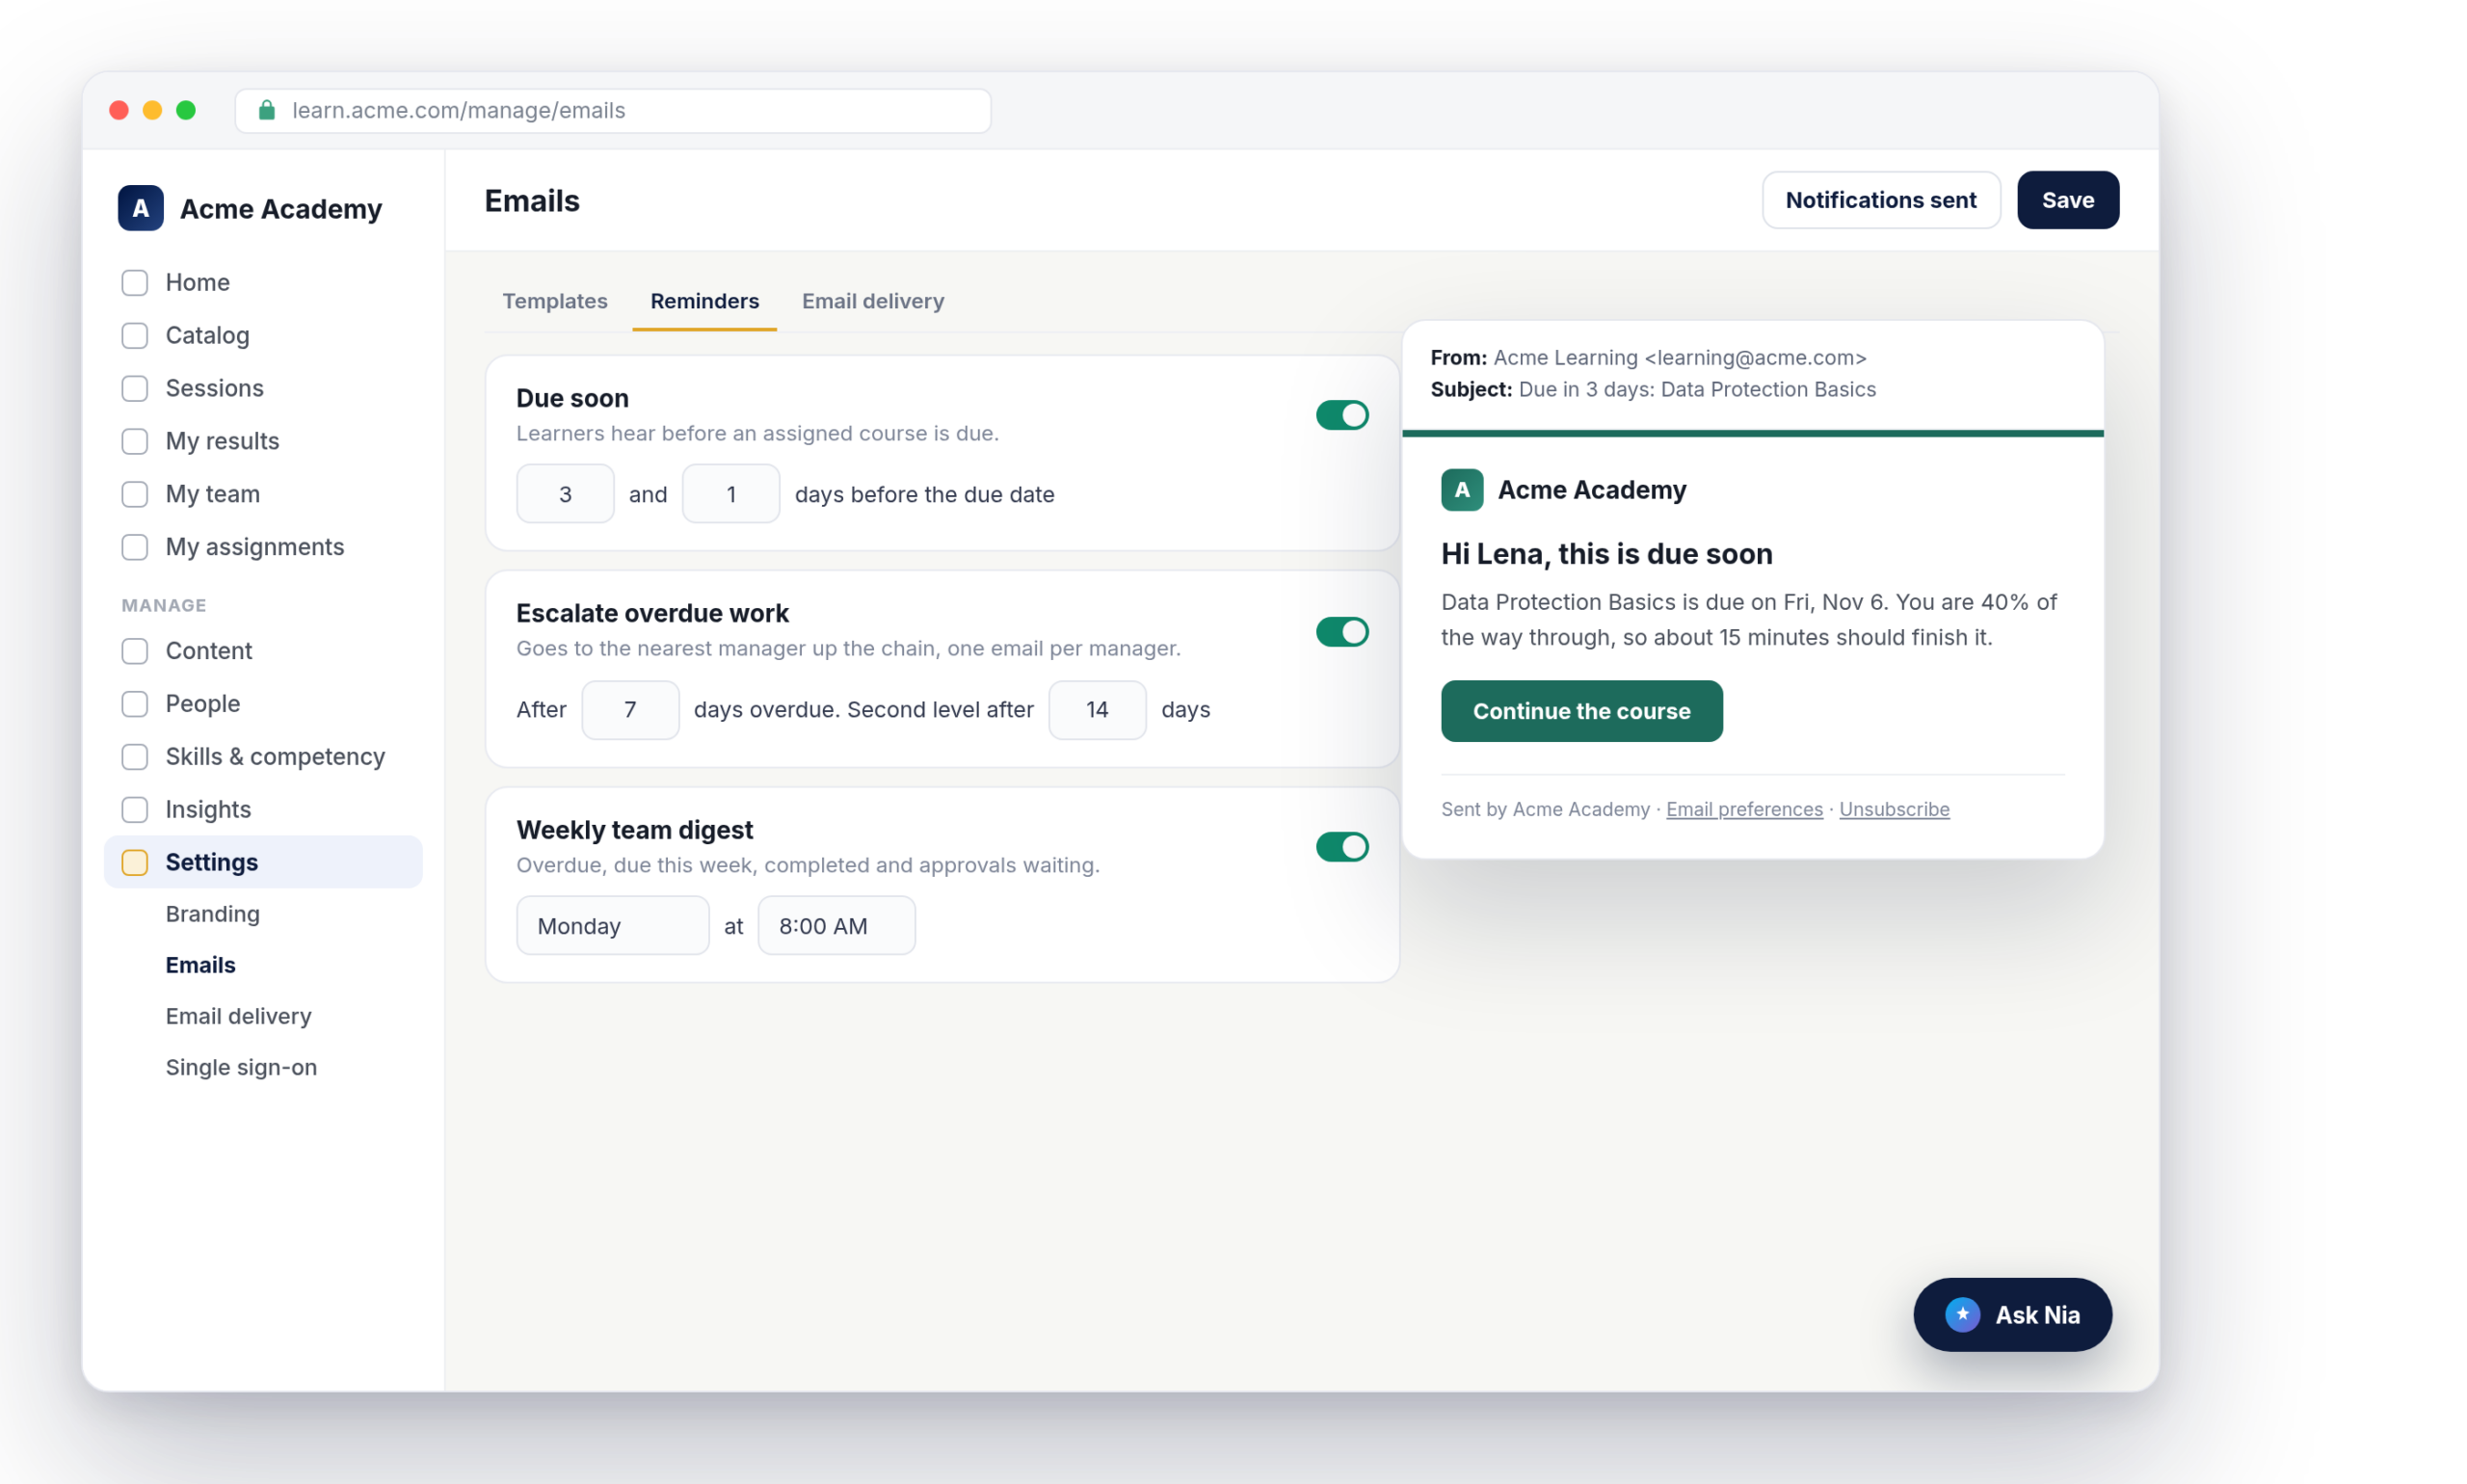
Task: Open the Monday day dropdown
Action: (613, 926)
